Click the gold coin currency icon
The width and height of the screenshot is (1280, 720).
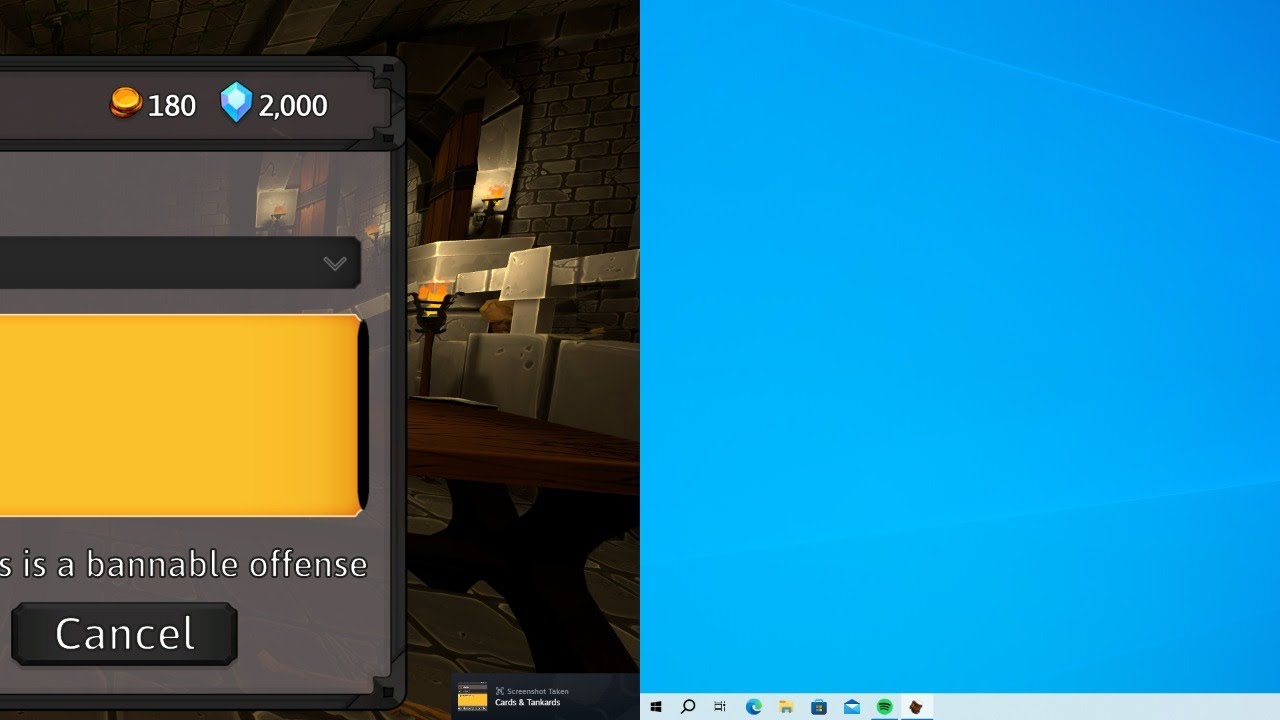pos(125,103)
